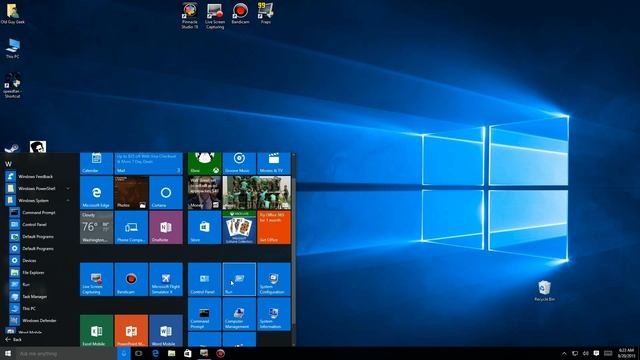Open the Computer Management tile
640x360 pixels.
pos(239,314)
